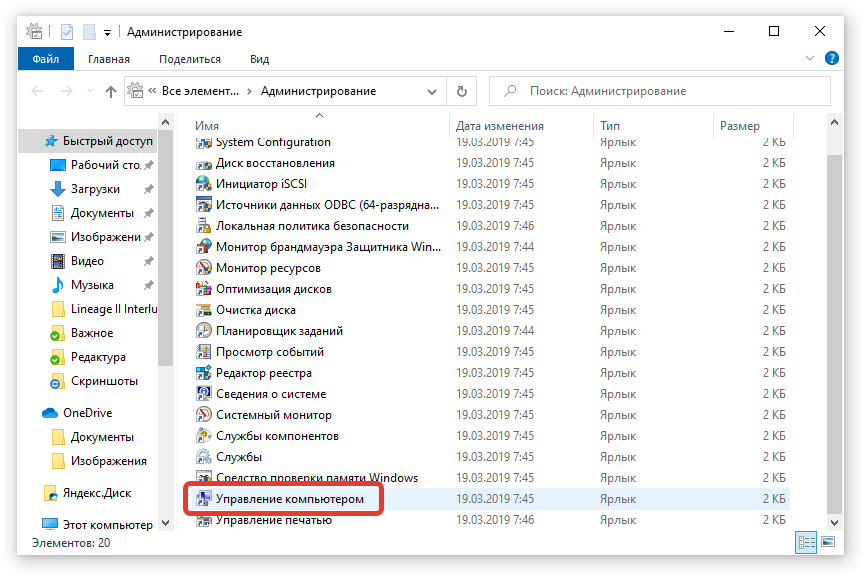Screen dimensions: 865x577
Task: Select OneDrive in the navigation pane
Action: point(87,413)
